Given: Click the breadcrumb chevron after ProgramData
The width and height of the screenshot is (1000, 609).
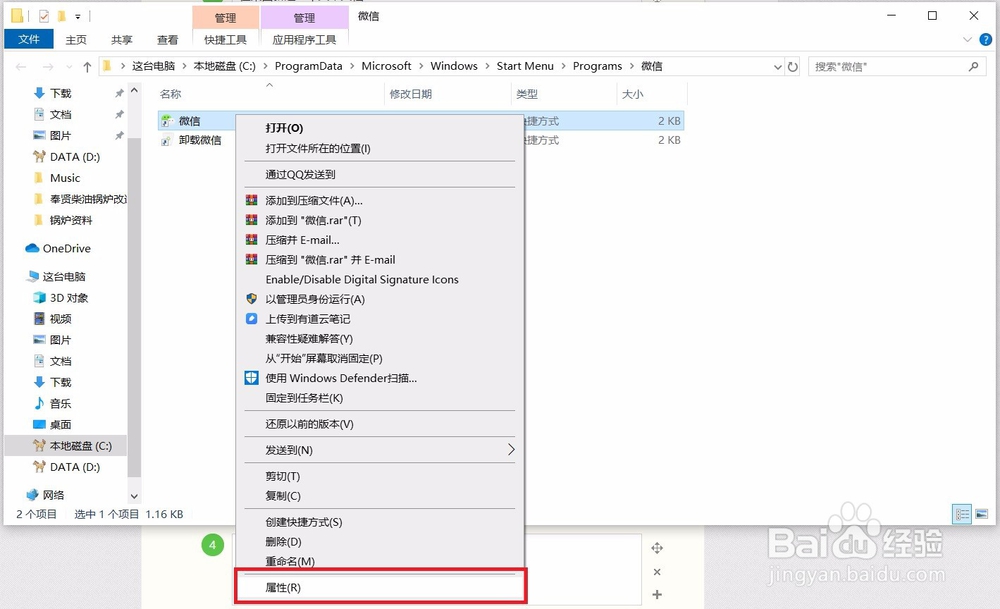Looking at the screenshot, I should (x=352, y=66).
